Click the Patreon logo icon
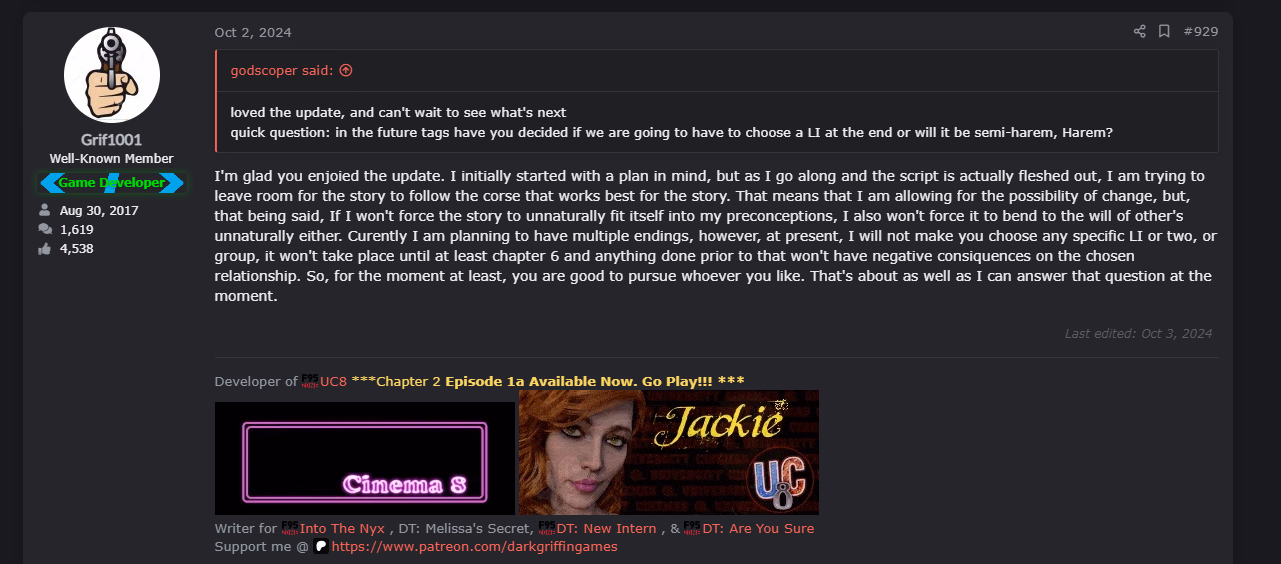This screenshot has height=564, width=1281. click(321, 546)
